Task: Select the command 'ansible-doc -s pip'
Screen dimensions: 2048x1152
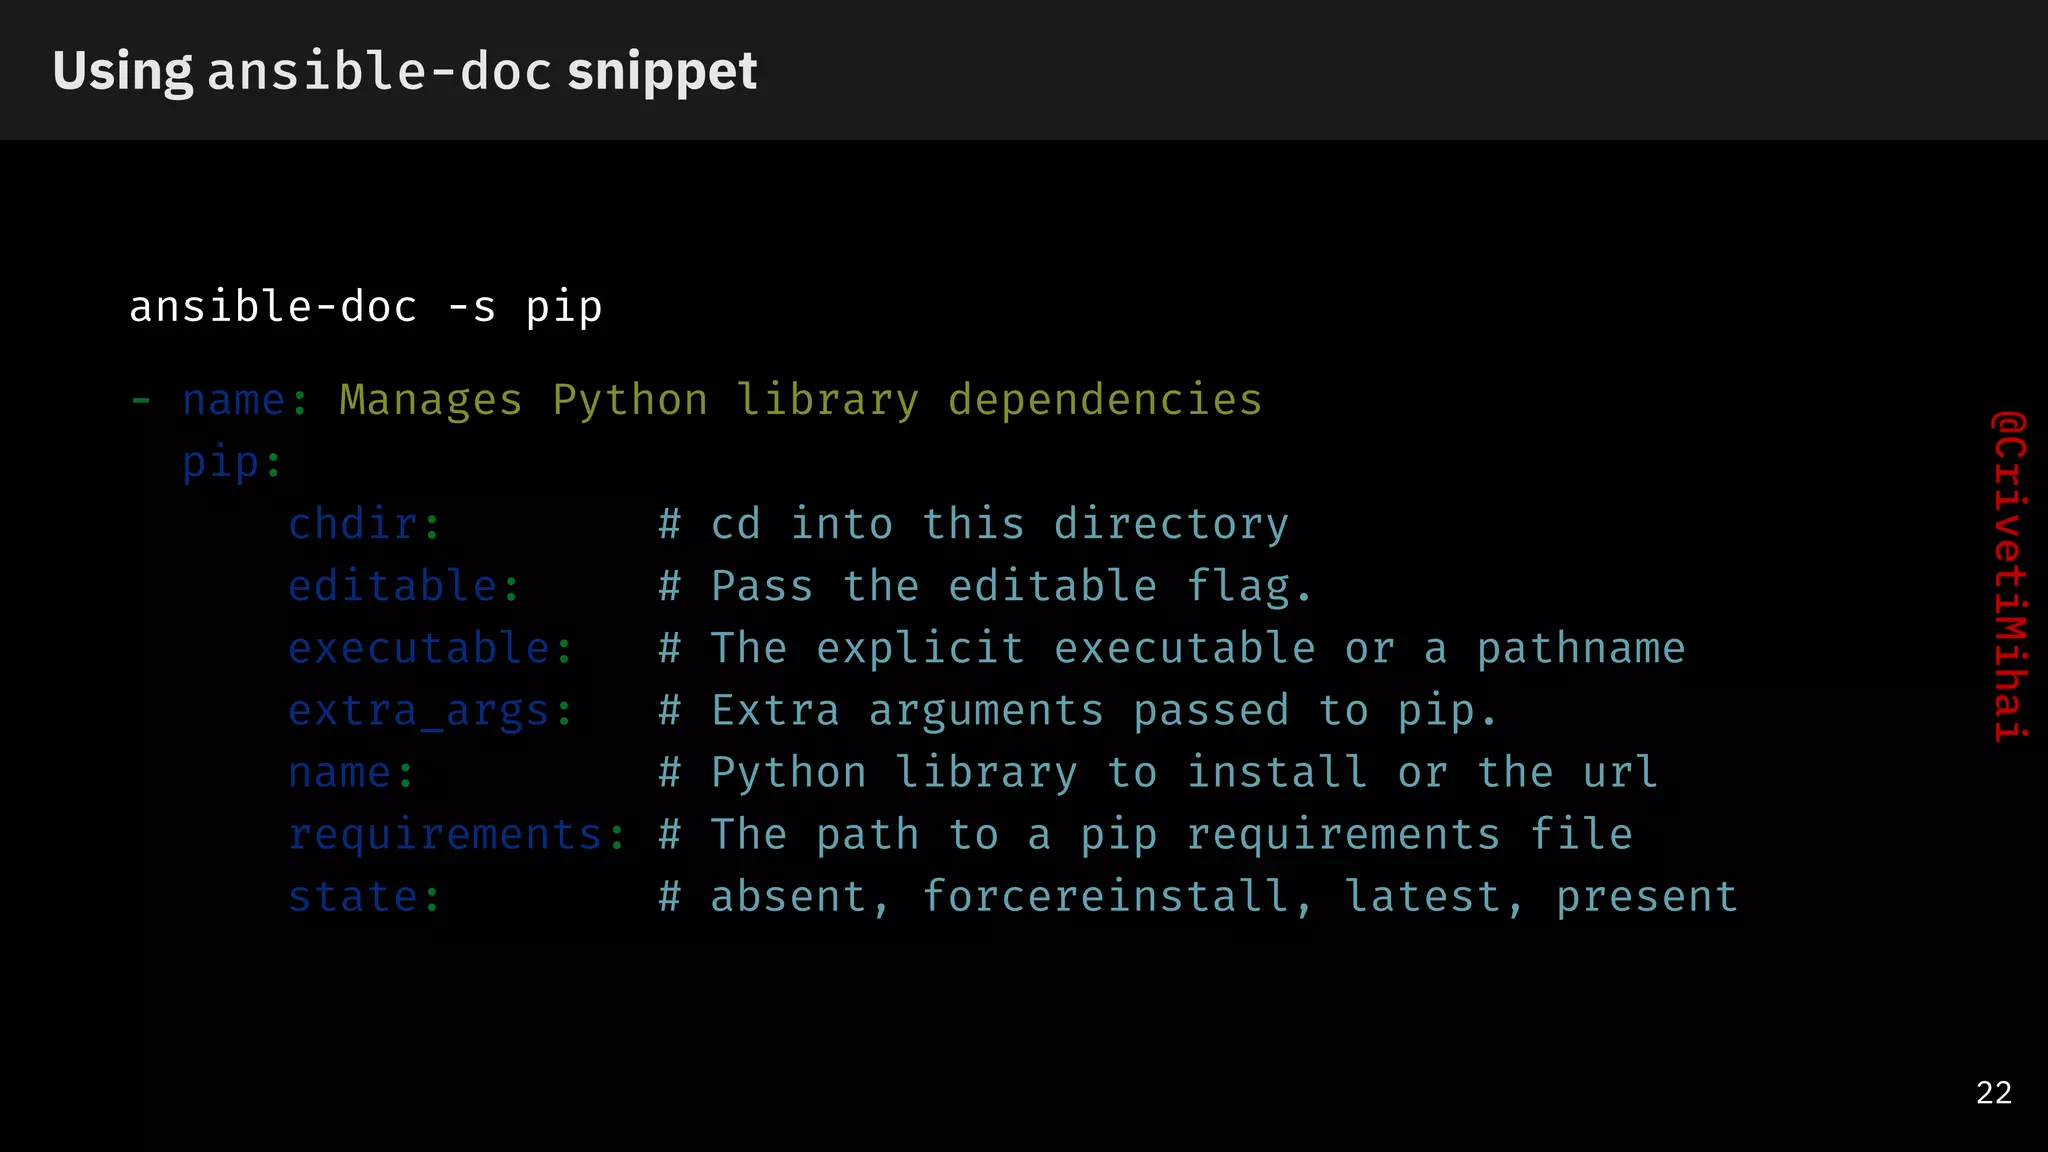Action: (366, 308)
